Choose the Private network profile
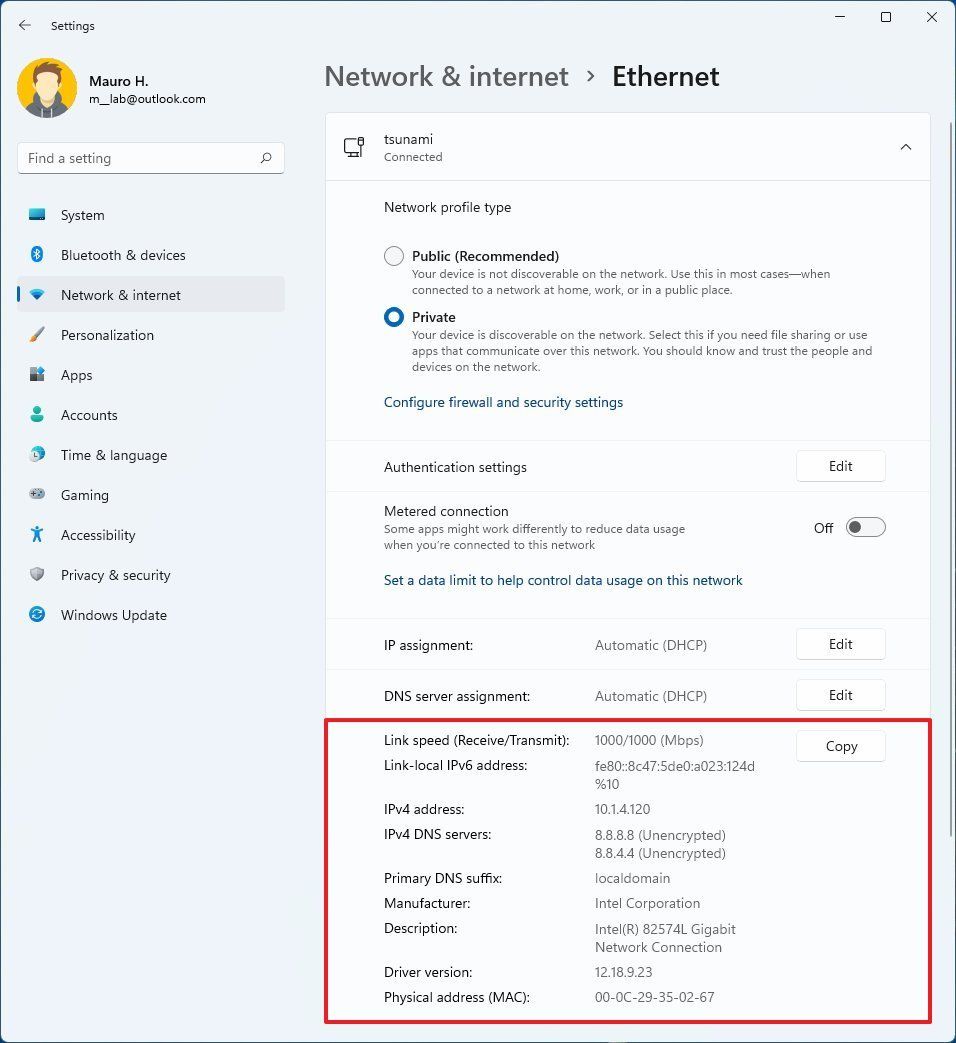 tap(393, 316)
